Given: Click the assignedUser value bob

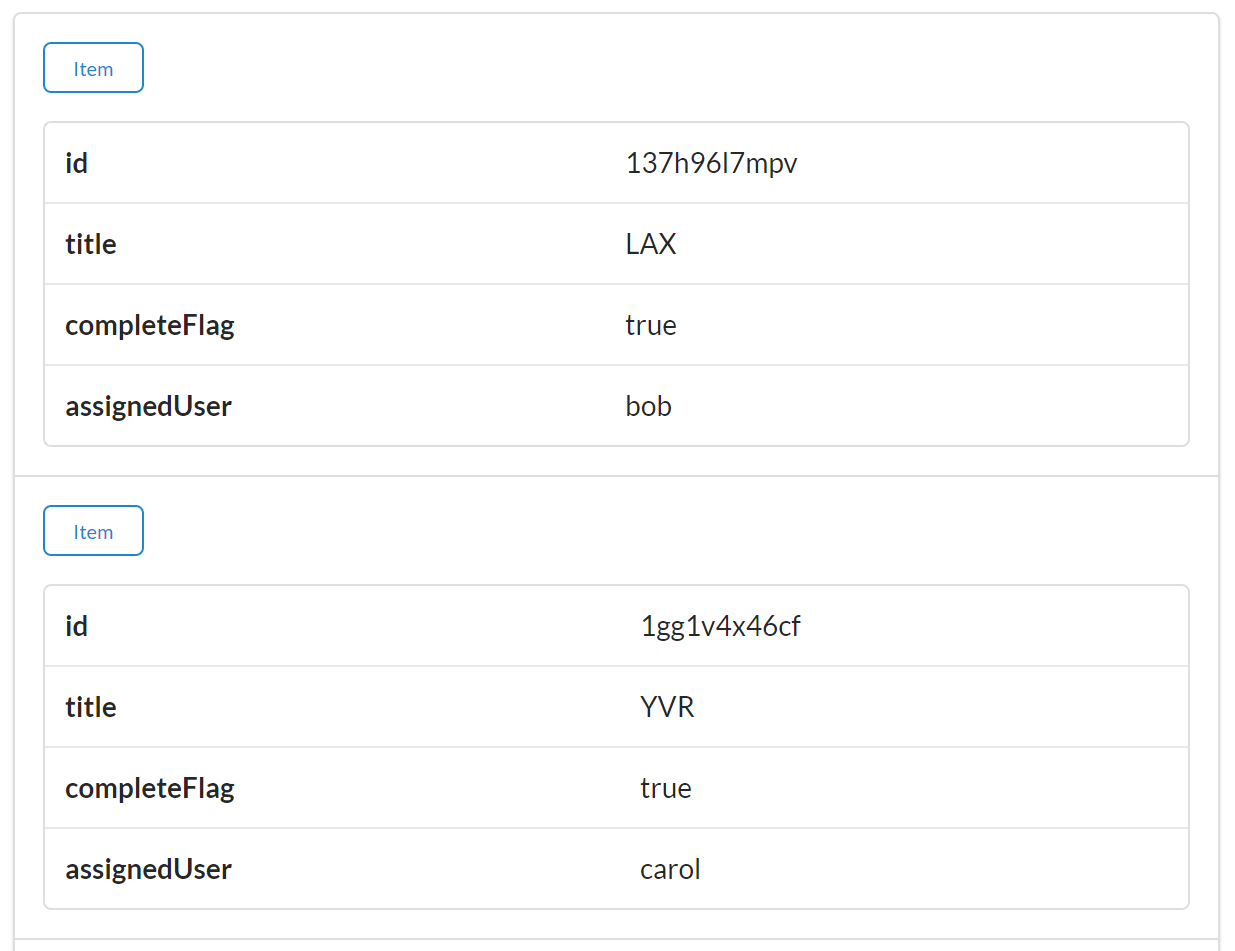Looking at the screenshot, I should [648, 406].
